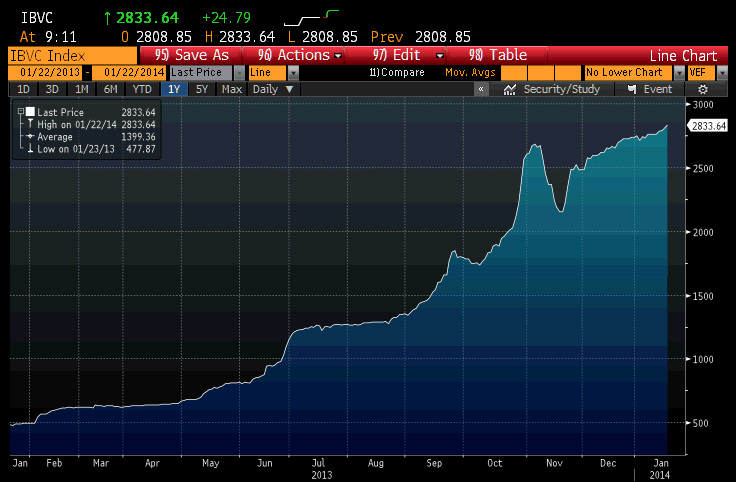Select the 1Y time range
Image resolution: width=736 pixels, height=482 pixels.
click(174, 89)
